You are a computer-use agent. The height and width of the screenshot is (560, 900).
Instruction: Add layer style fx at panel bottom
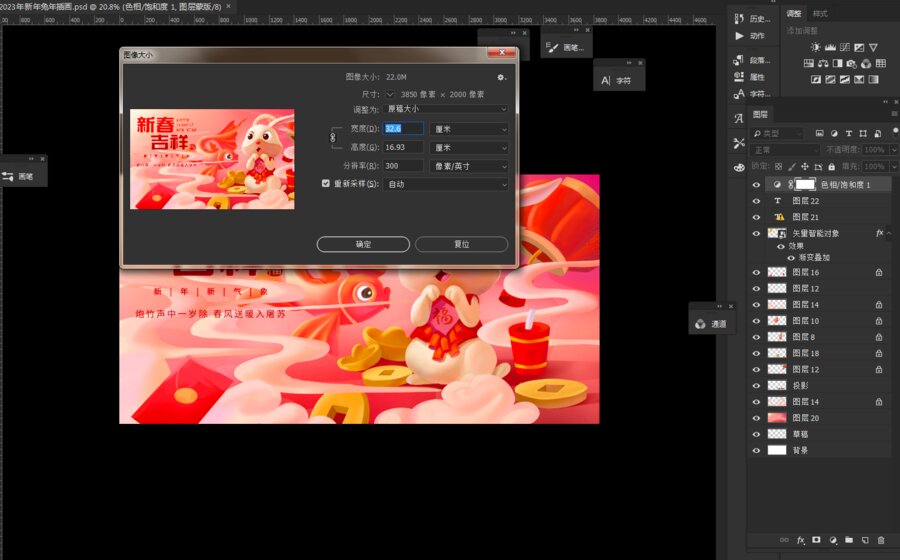(x=801, y=540)
